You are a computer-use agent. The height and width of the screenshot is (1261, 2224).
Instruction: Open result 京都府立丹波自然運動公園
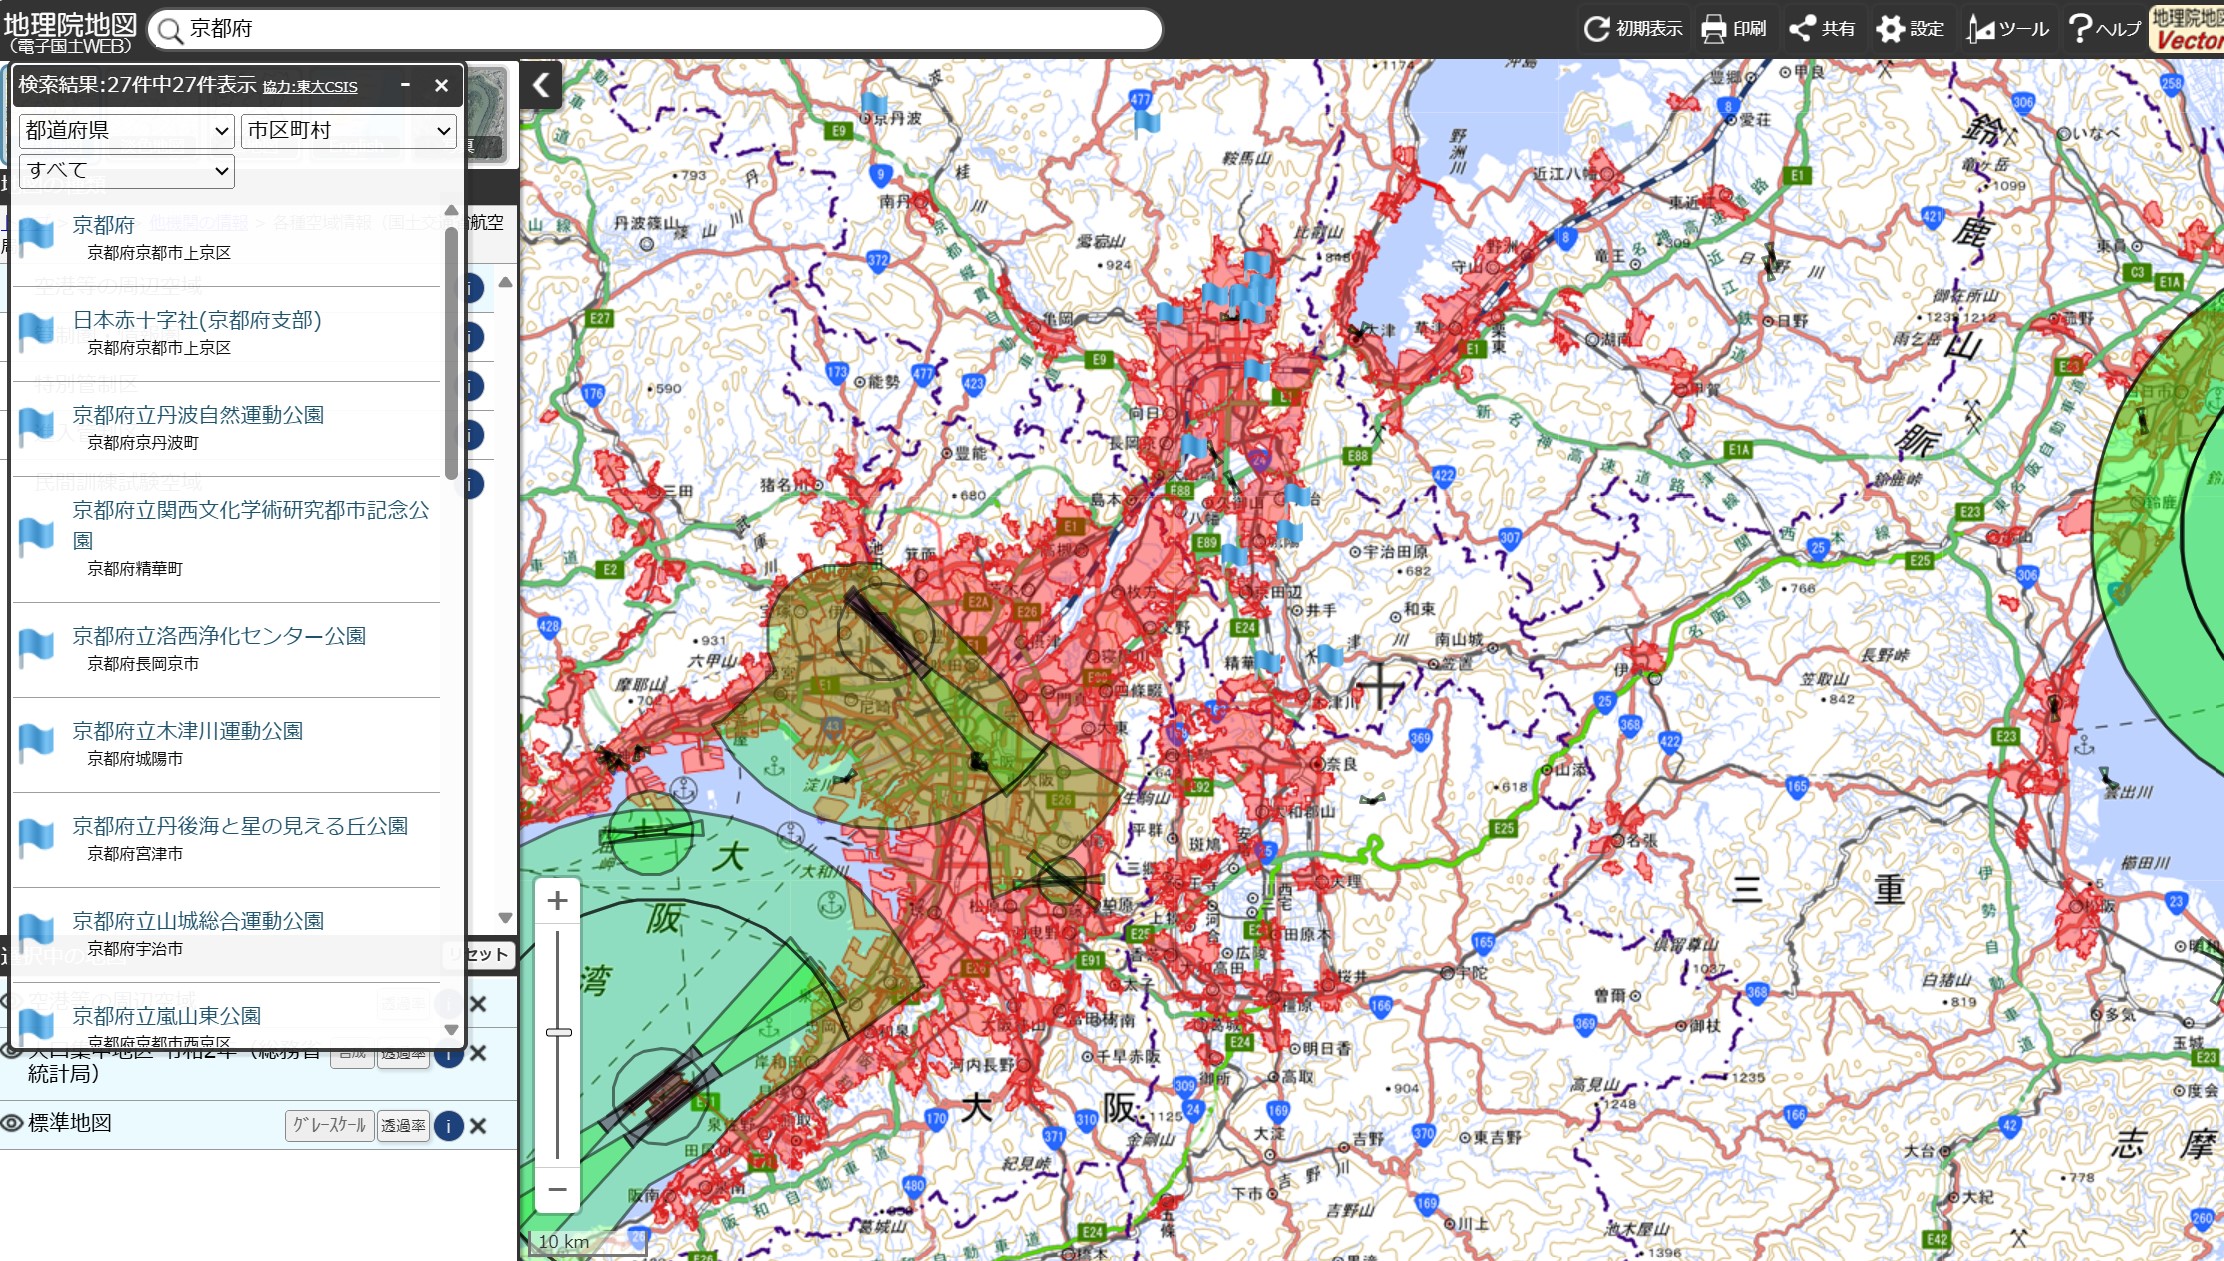click(x=198, y=415)
